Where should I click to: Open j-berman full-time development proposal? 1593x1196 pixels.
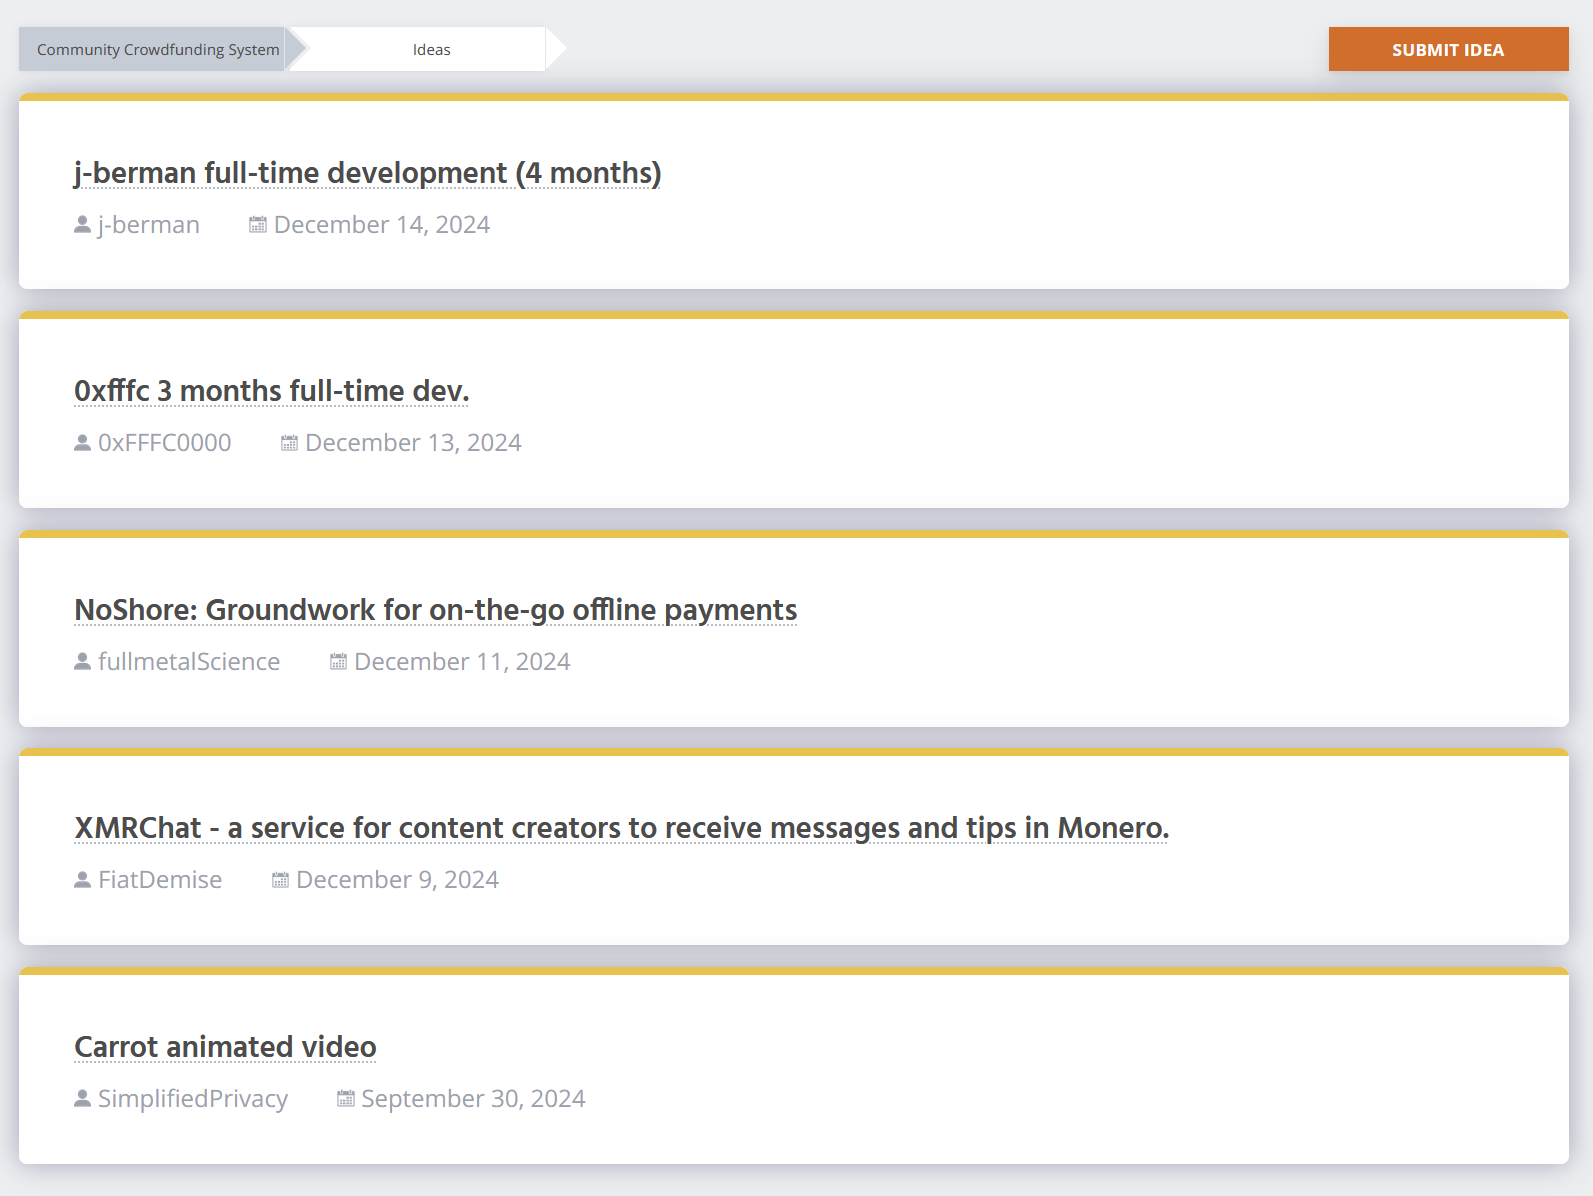[367, 173]
